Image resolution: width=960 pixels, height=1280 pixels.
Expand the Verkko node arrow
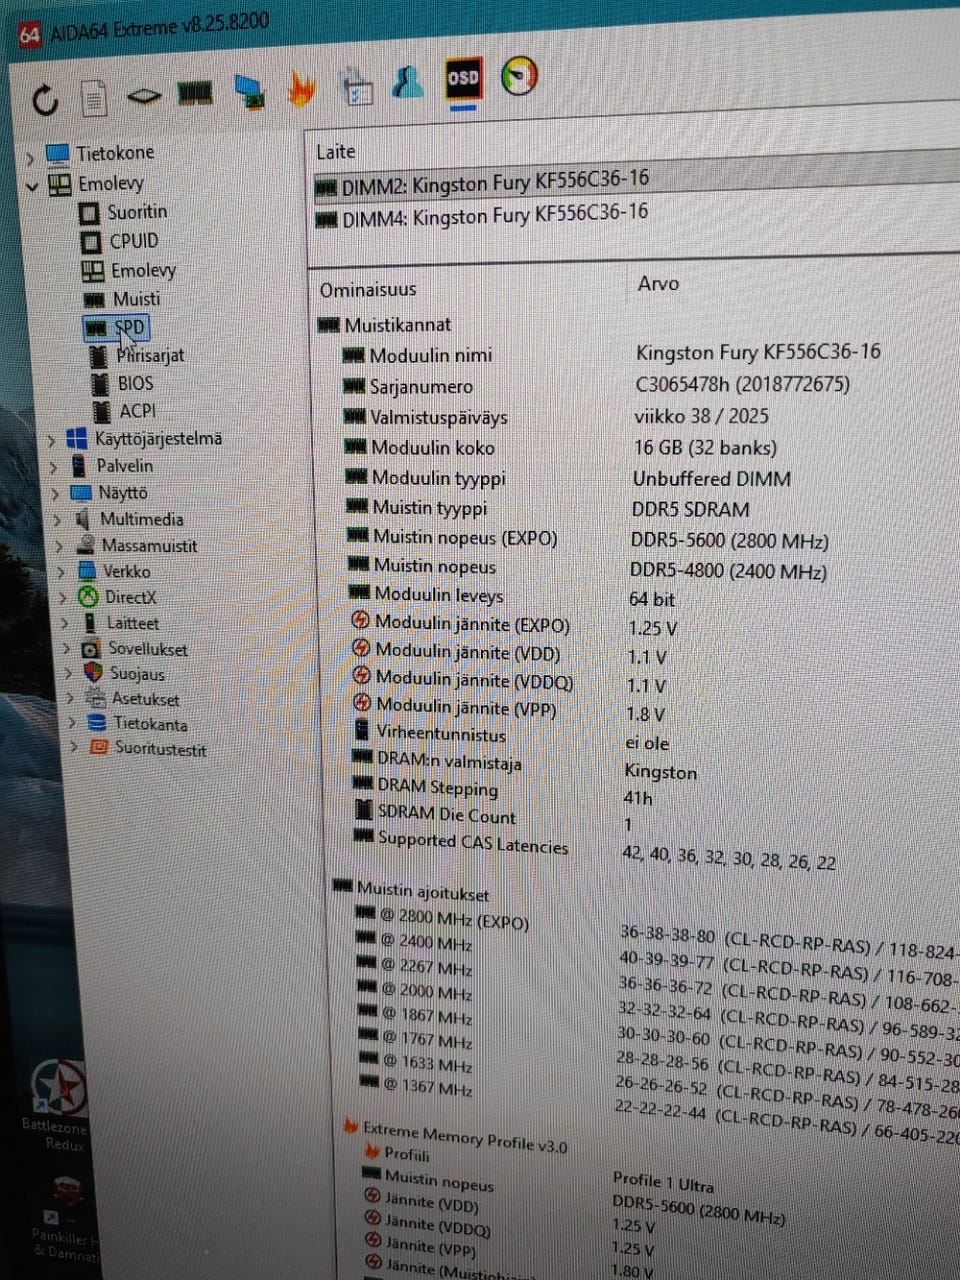point(62,572)
